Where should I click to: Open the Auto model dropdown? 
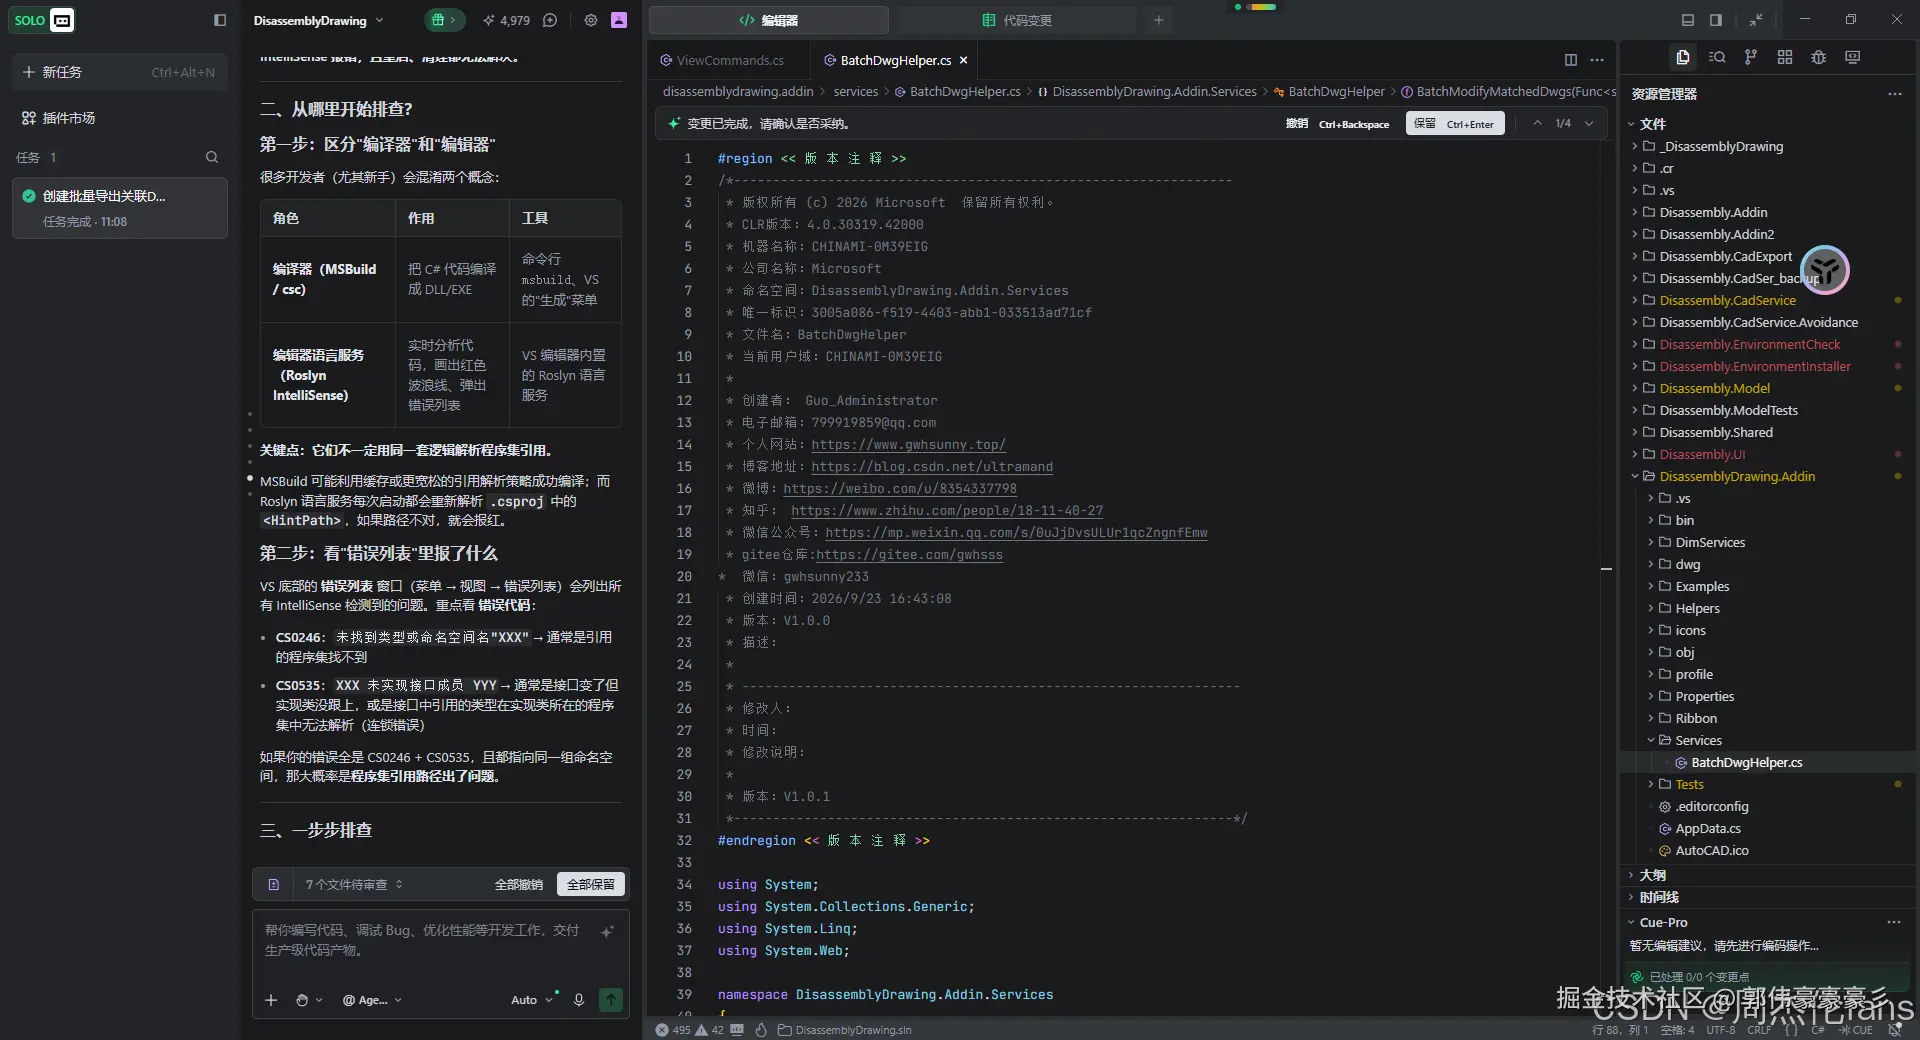(x=532, y=999)
